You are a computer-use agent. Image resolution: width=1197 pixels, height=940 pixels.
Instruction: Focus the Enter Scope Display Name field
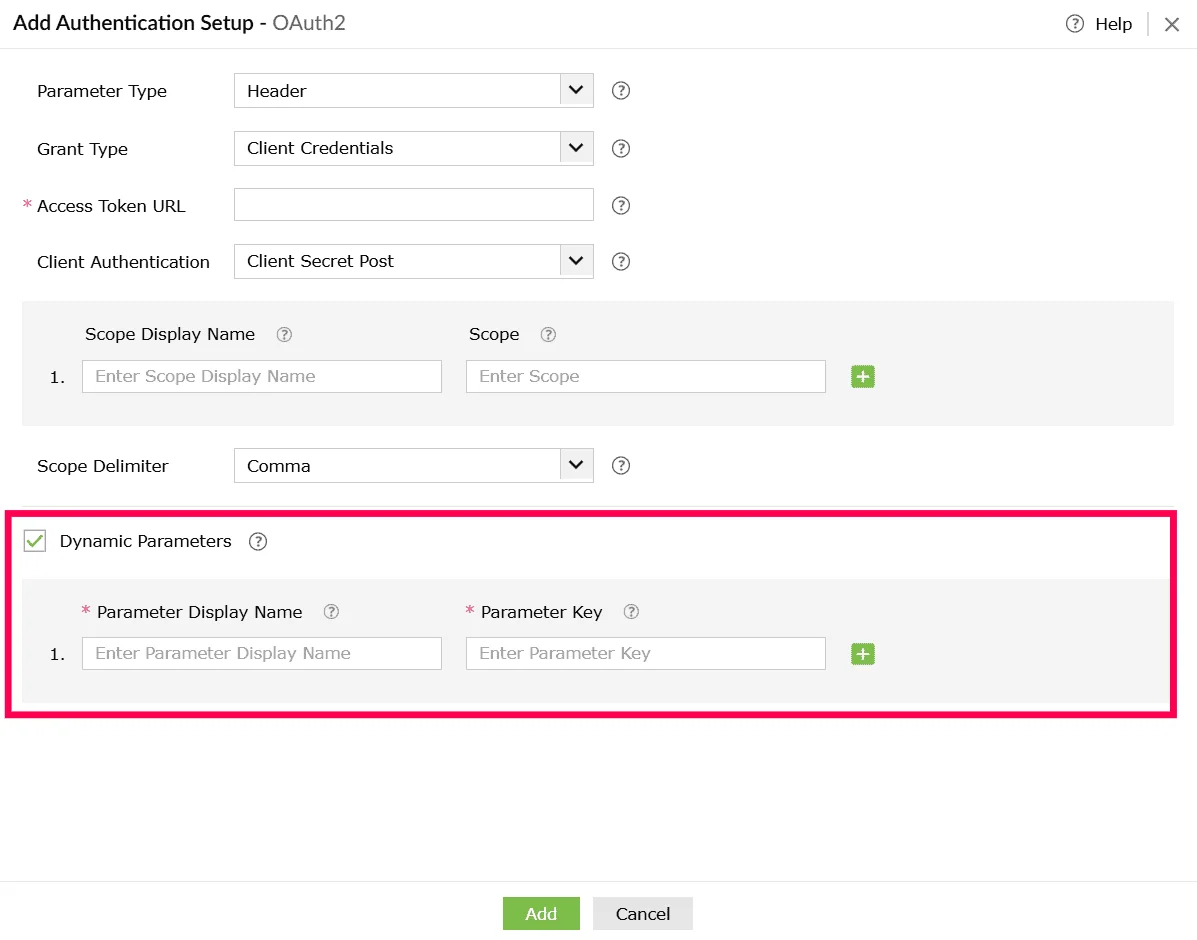pos(262,376)
